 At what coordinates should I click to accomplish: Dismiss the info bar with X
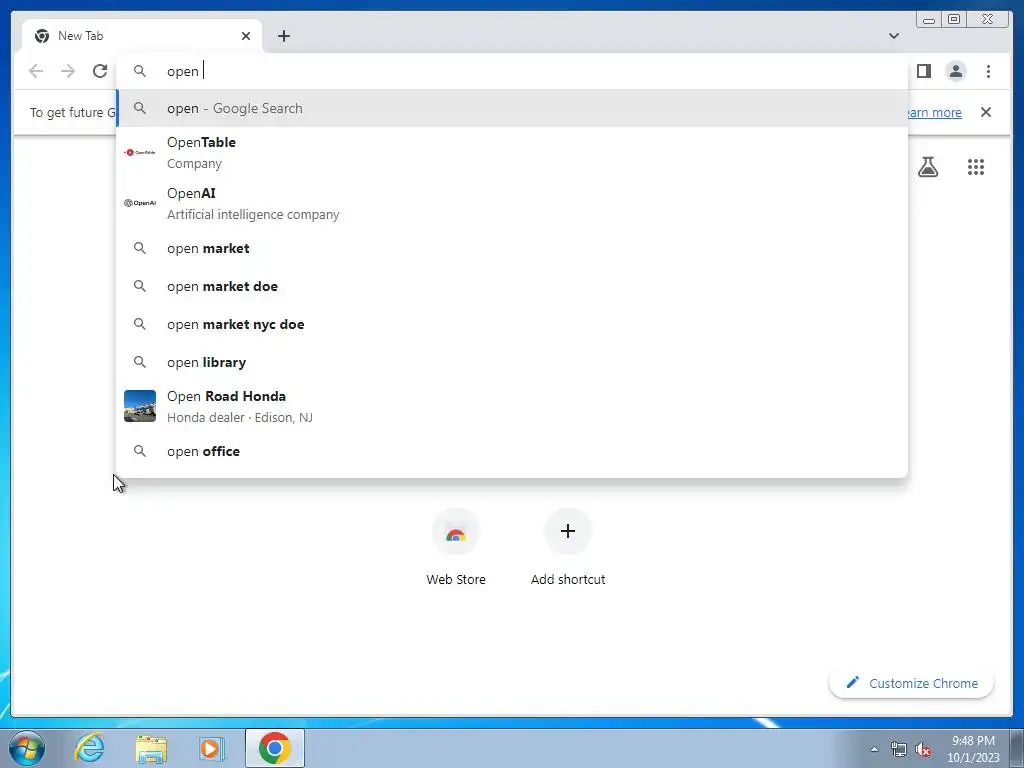tap(986, 112)
